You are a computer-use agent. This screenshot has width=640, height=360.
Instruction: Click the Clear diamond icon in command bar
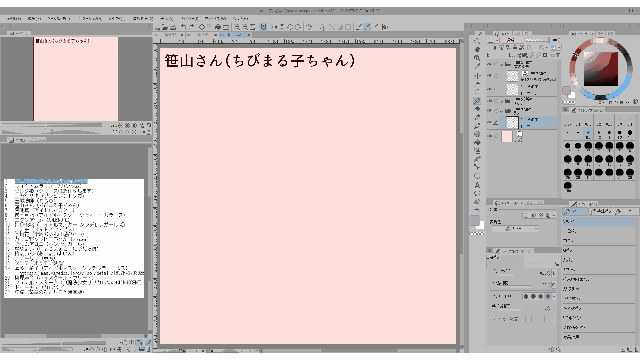[202, 27]
